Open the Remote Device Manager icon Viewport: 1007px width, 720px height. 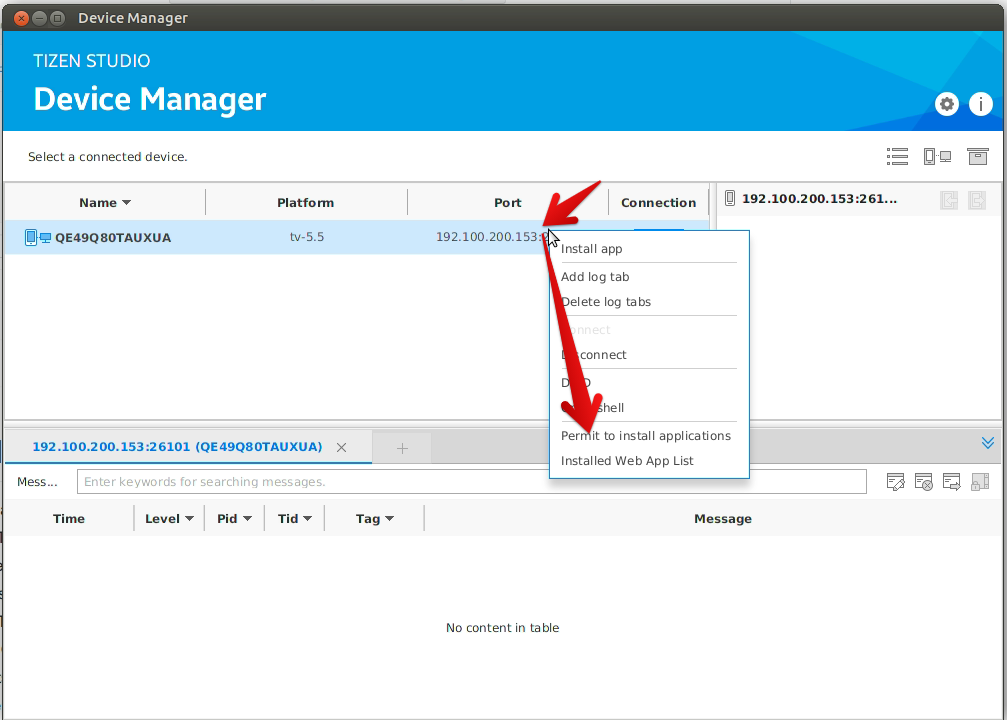[937, 157]
